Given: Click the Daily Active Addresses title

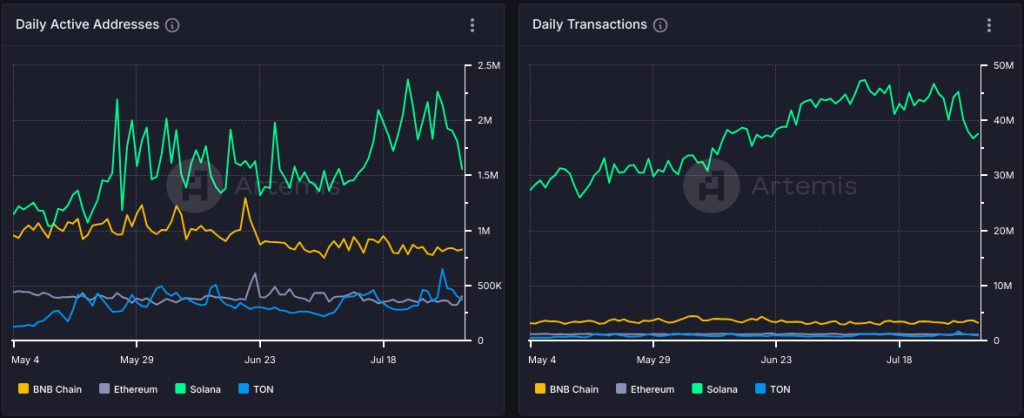Looking at the screenshot, I should click(x=88, y=25).
